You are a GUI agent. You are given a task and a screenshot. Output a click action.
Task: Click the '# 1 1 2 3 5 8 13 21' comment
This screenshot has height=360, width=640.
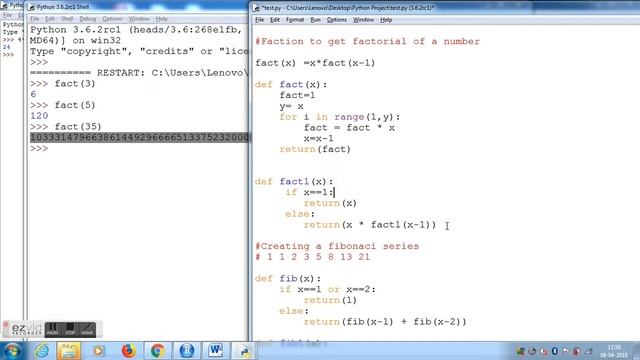coord(312,257)
